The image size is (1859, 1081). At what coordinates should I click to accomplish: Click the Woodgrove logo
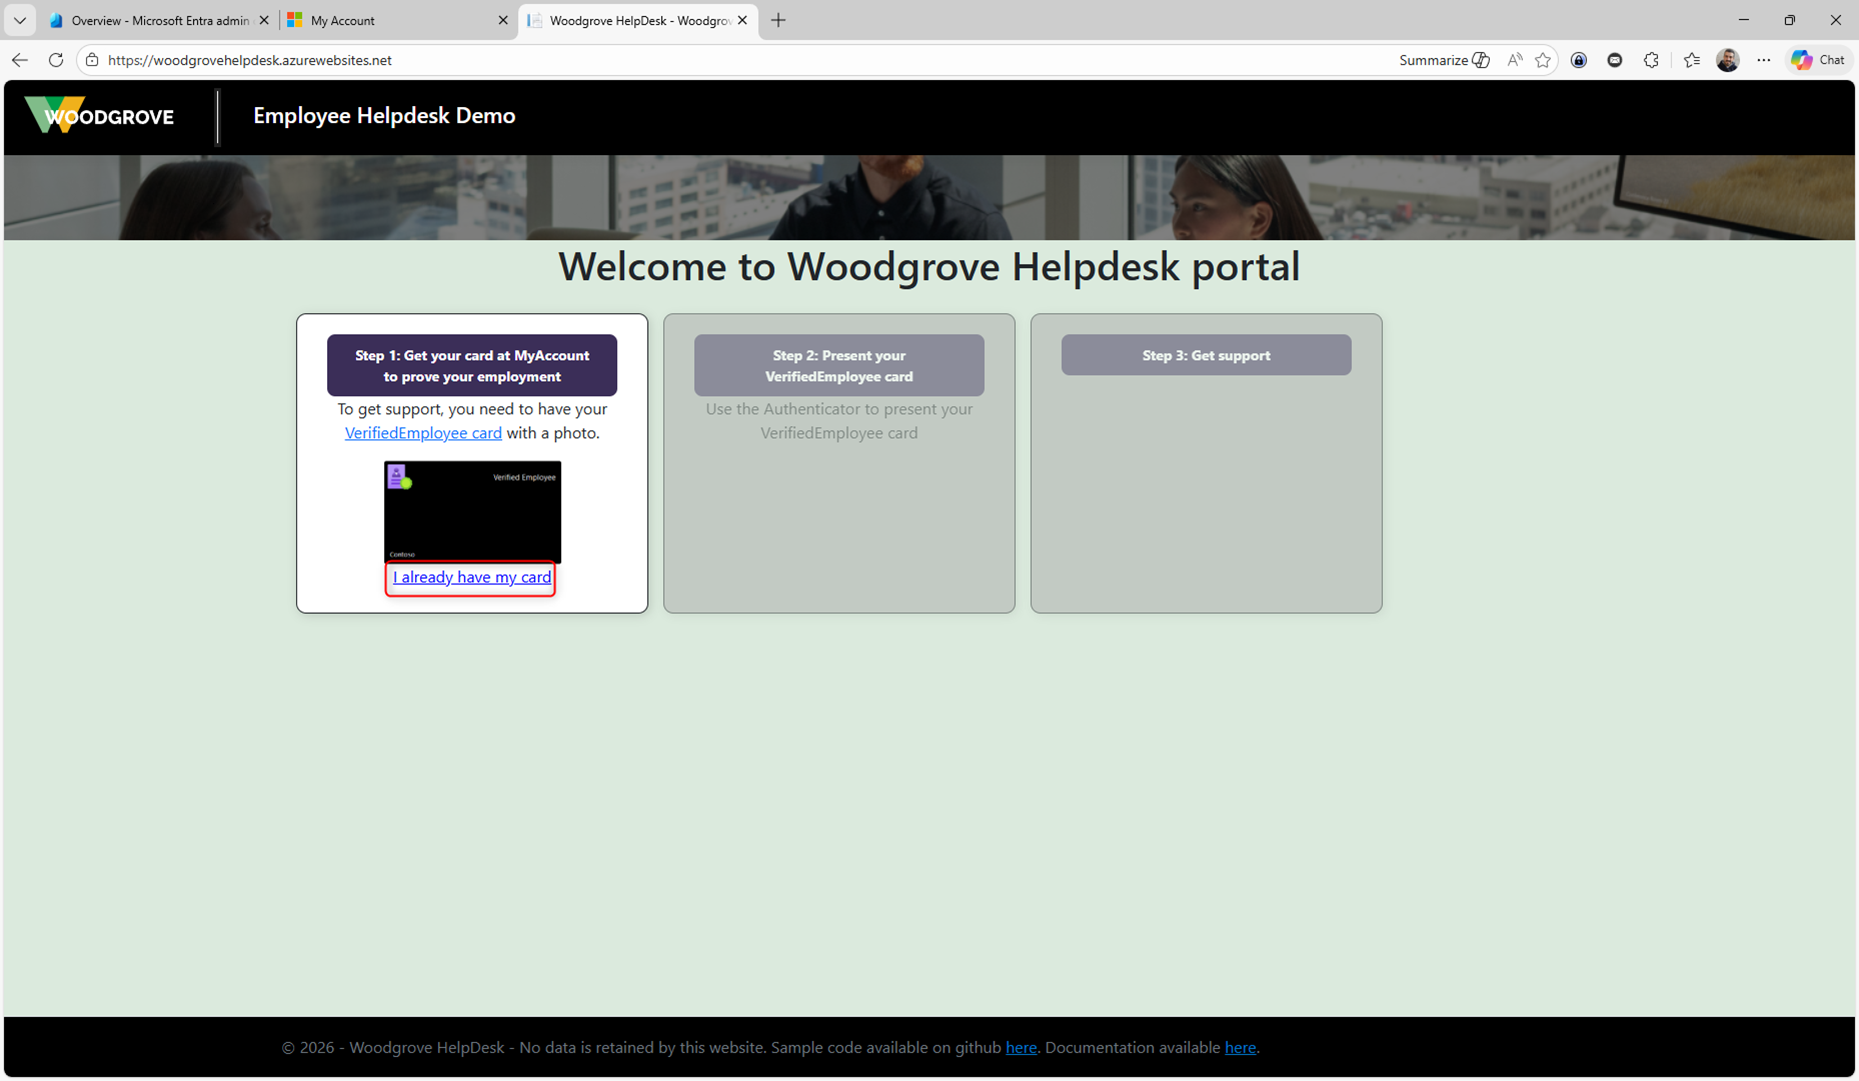click(x=99, y=115)
